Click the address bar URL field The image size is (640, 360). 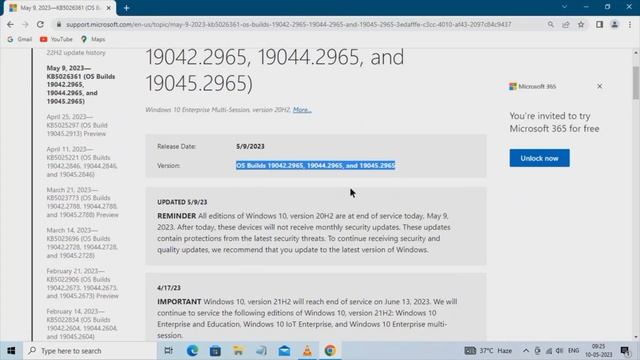click(x=289, y=24)
